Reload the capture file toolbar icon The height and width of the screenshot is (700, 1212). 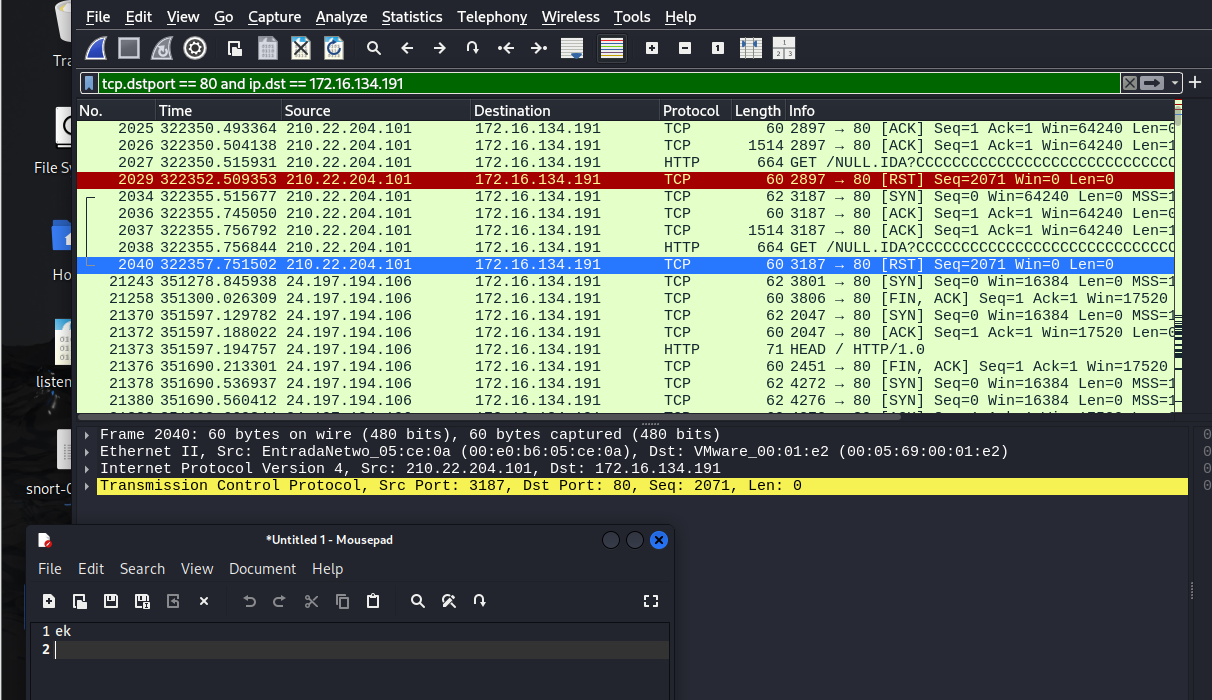(334, 48)
